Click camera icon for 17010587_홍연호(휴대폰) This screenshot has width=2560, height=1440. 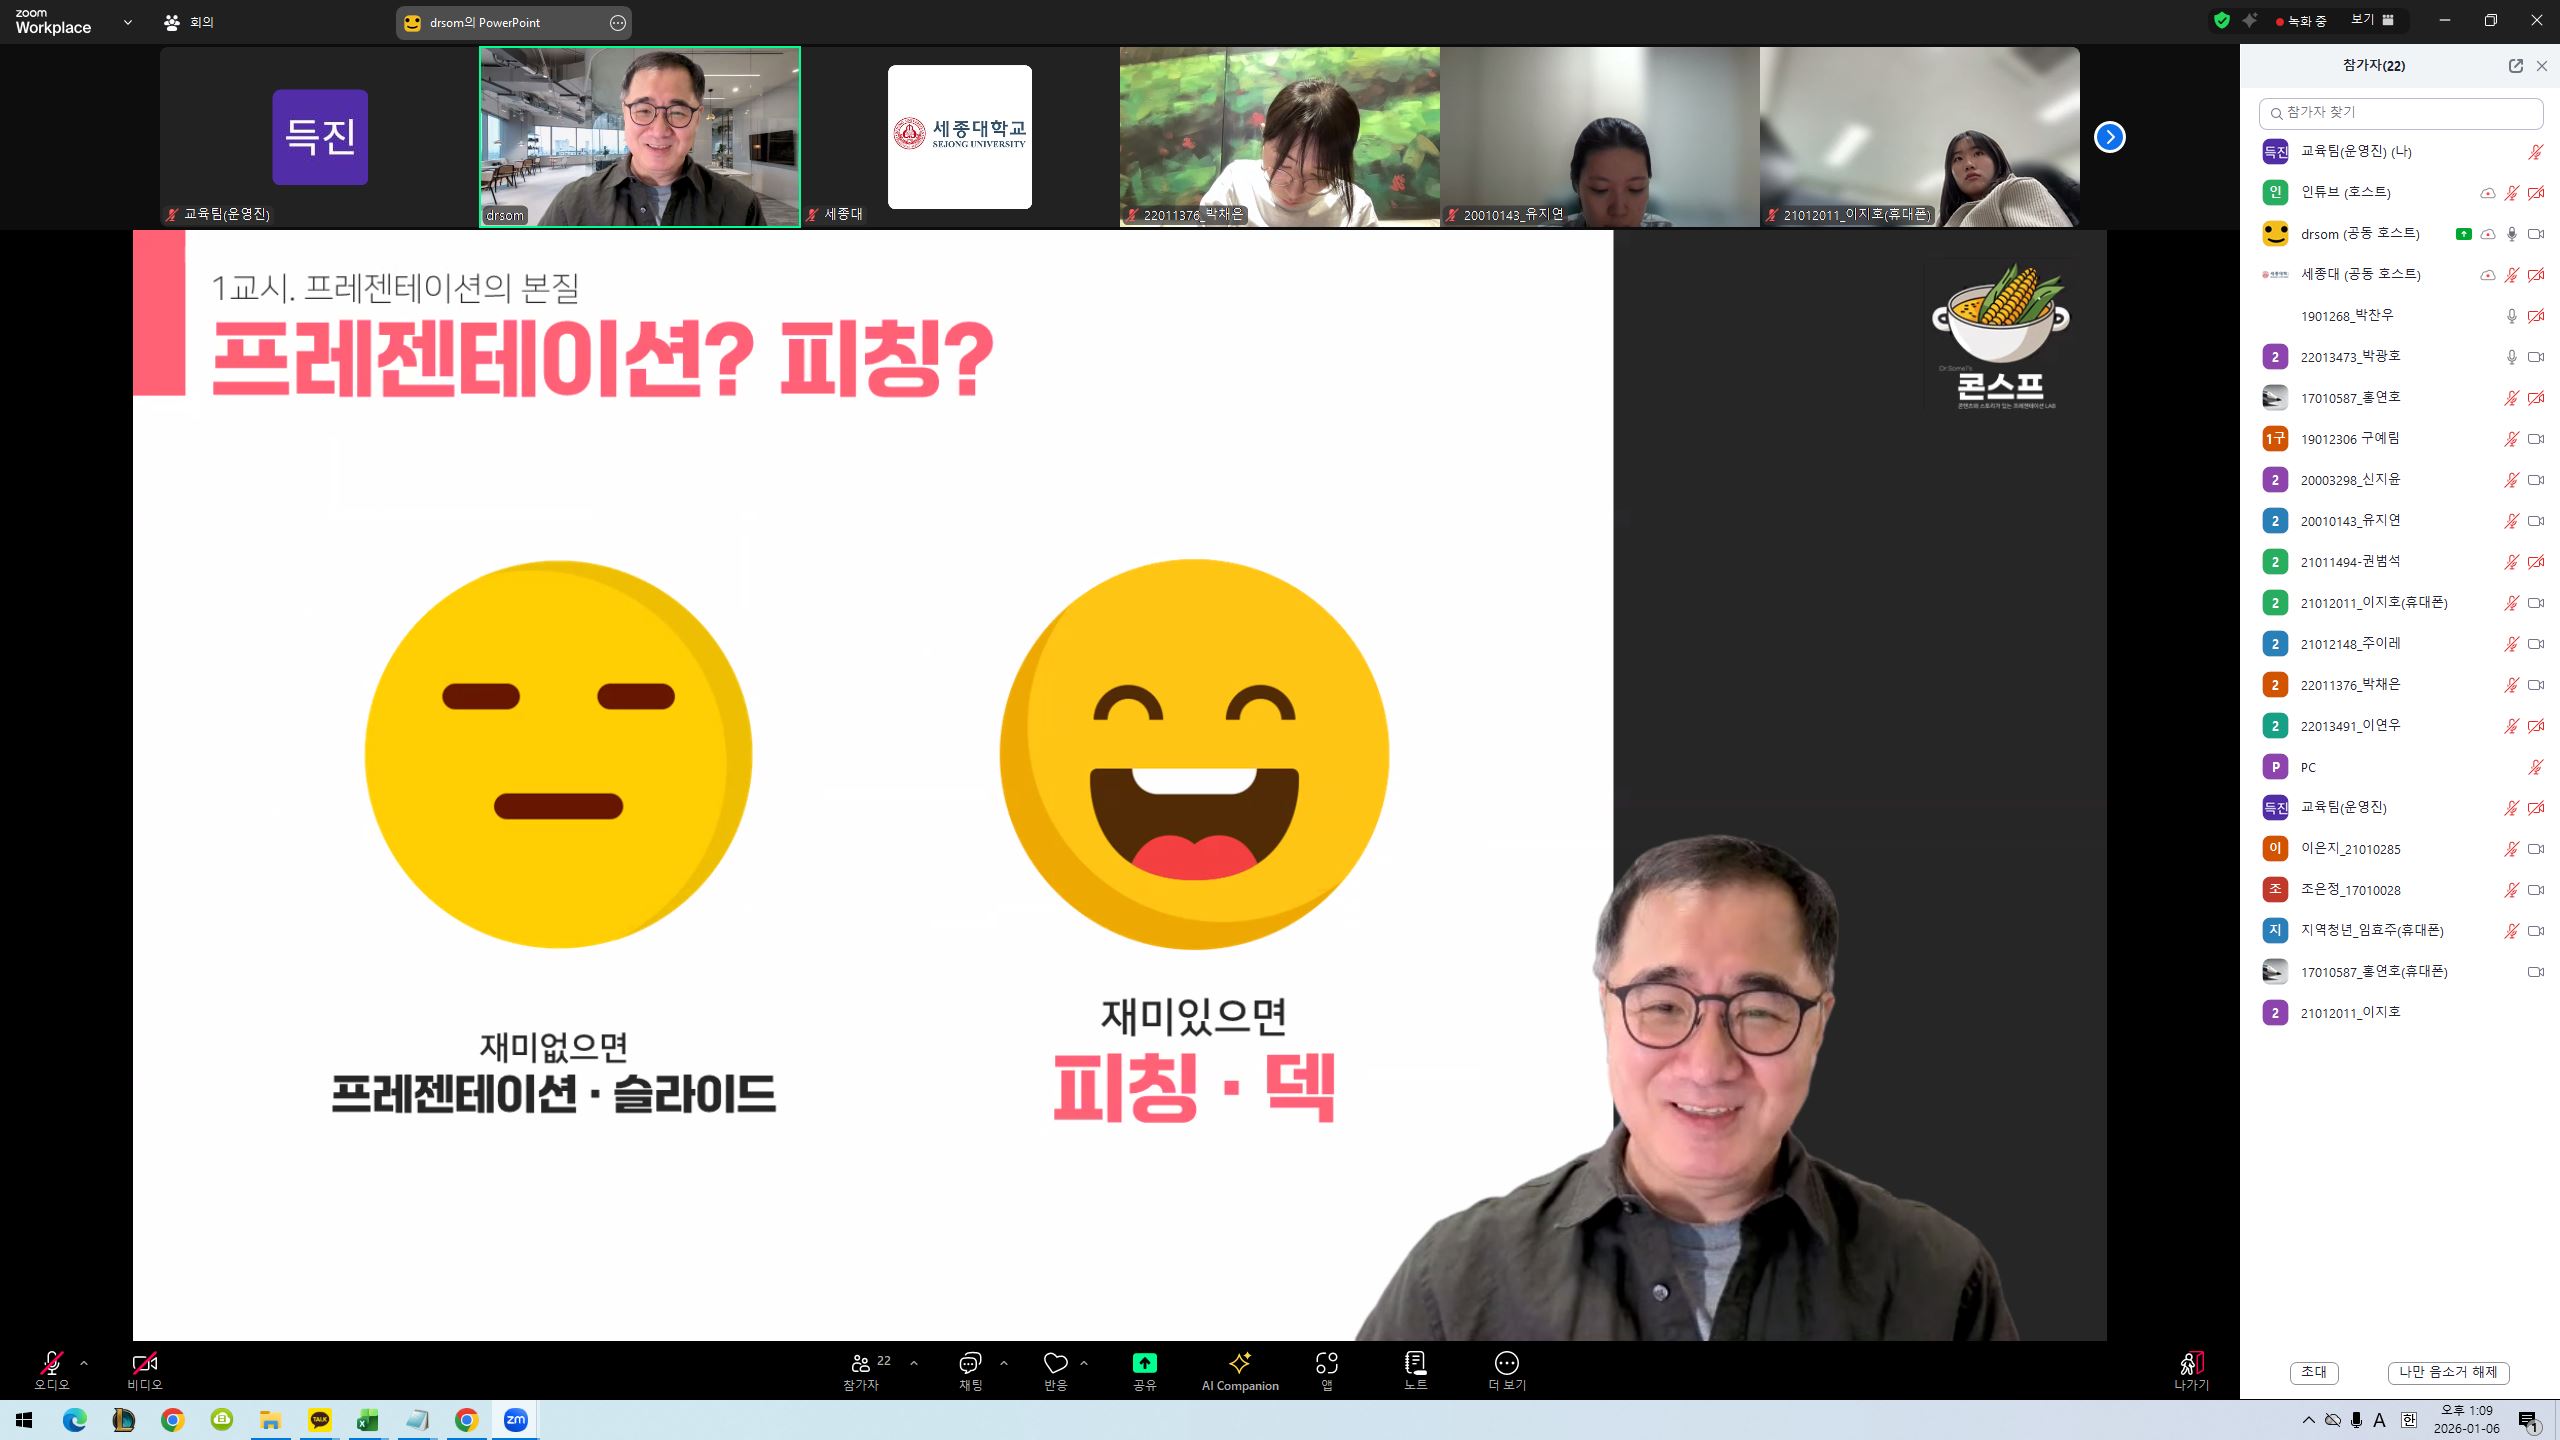click(x=2536, y=972)
